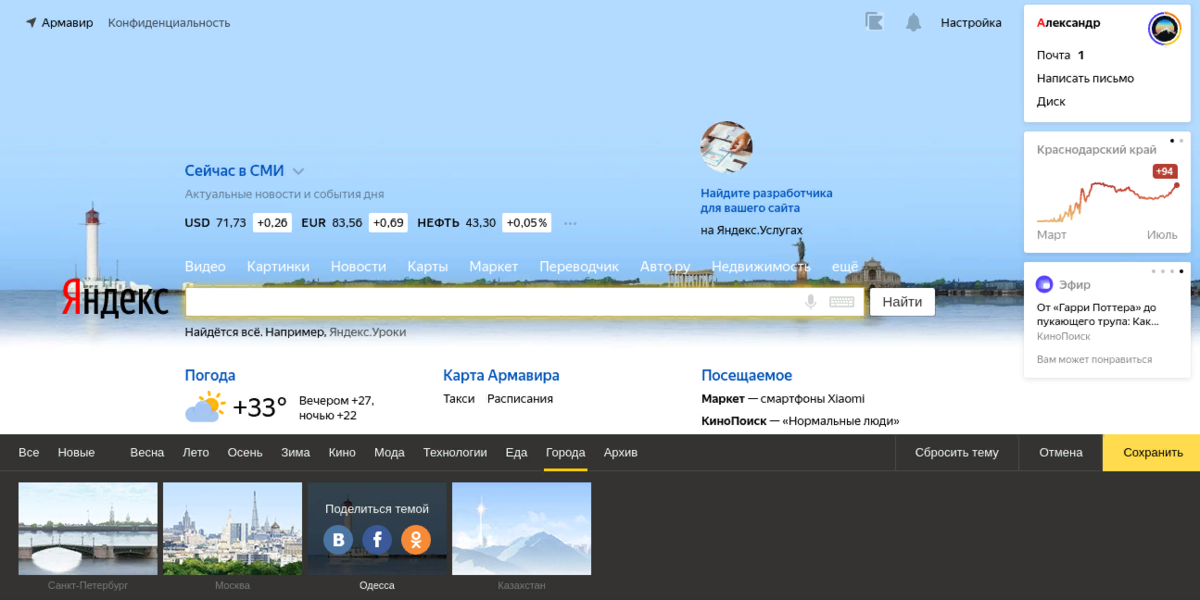Open the Конфиденциальность link

tap(169, 22)
